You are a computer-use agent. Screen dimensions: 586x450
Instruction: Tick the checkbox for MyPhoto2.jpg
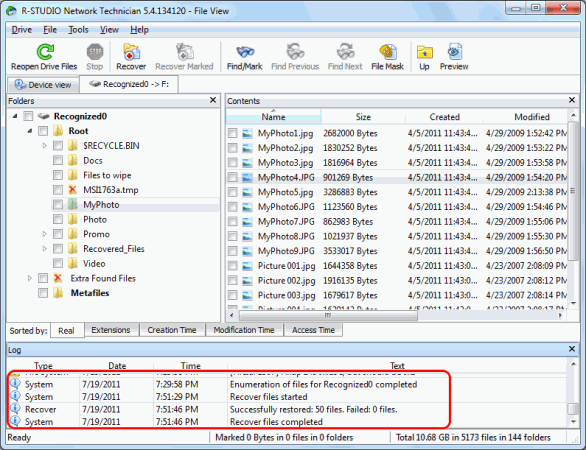pos(232,148)
